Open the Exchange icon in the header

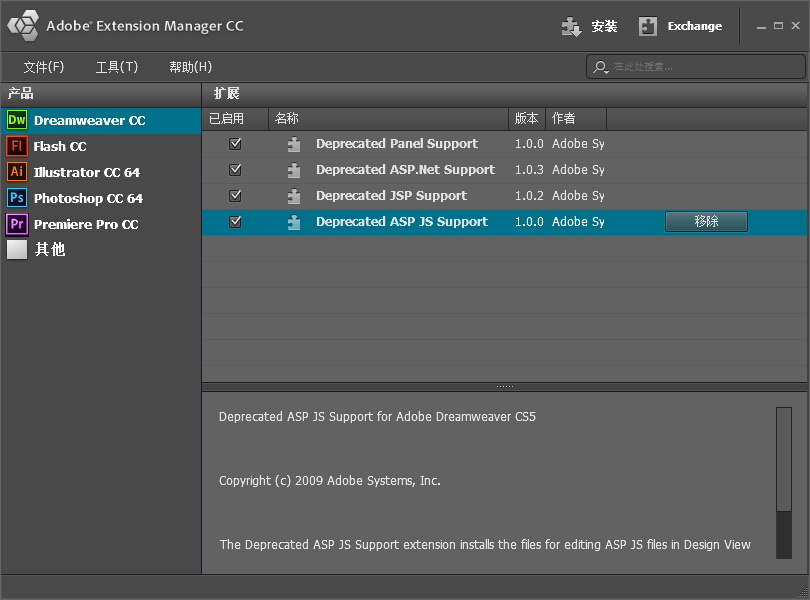tap(648, 26)
